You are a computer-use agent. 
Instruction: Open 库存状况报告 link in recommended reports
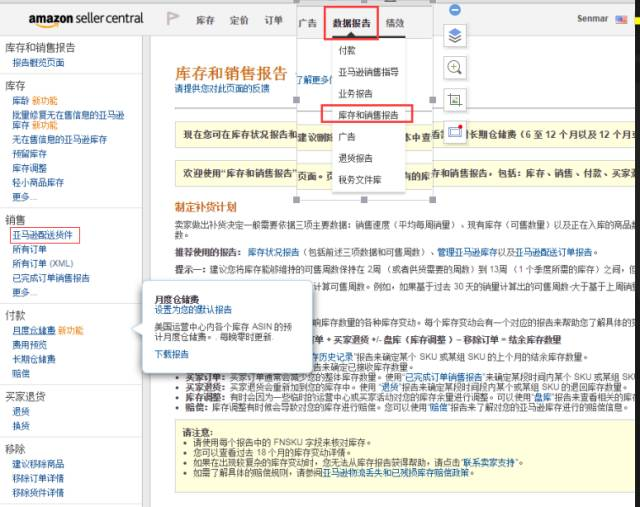point(273,252)
